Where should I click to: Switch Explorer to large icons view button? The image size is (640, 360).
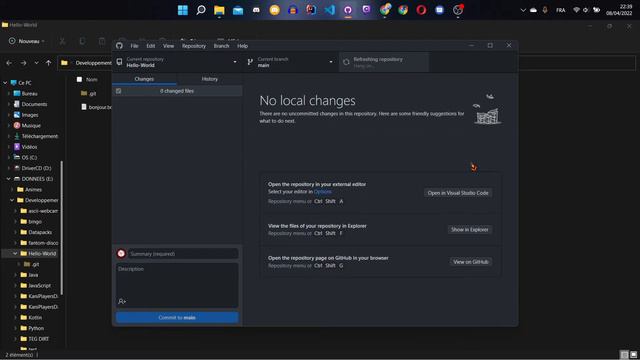coord(633,355)
